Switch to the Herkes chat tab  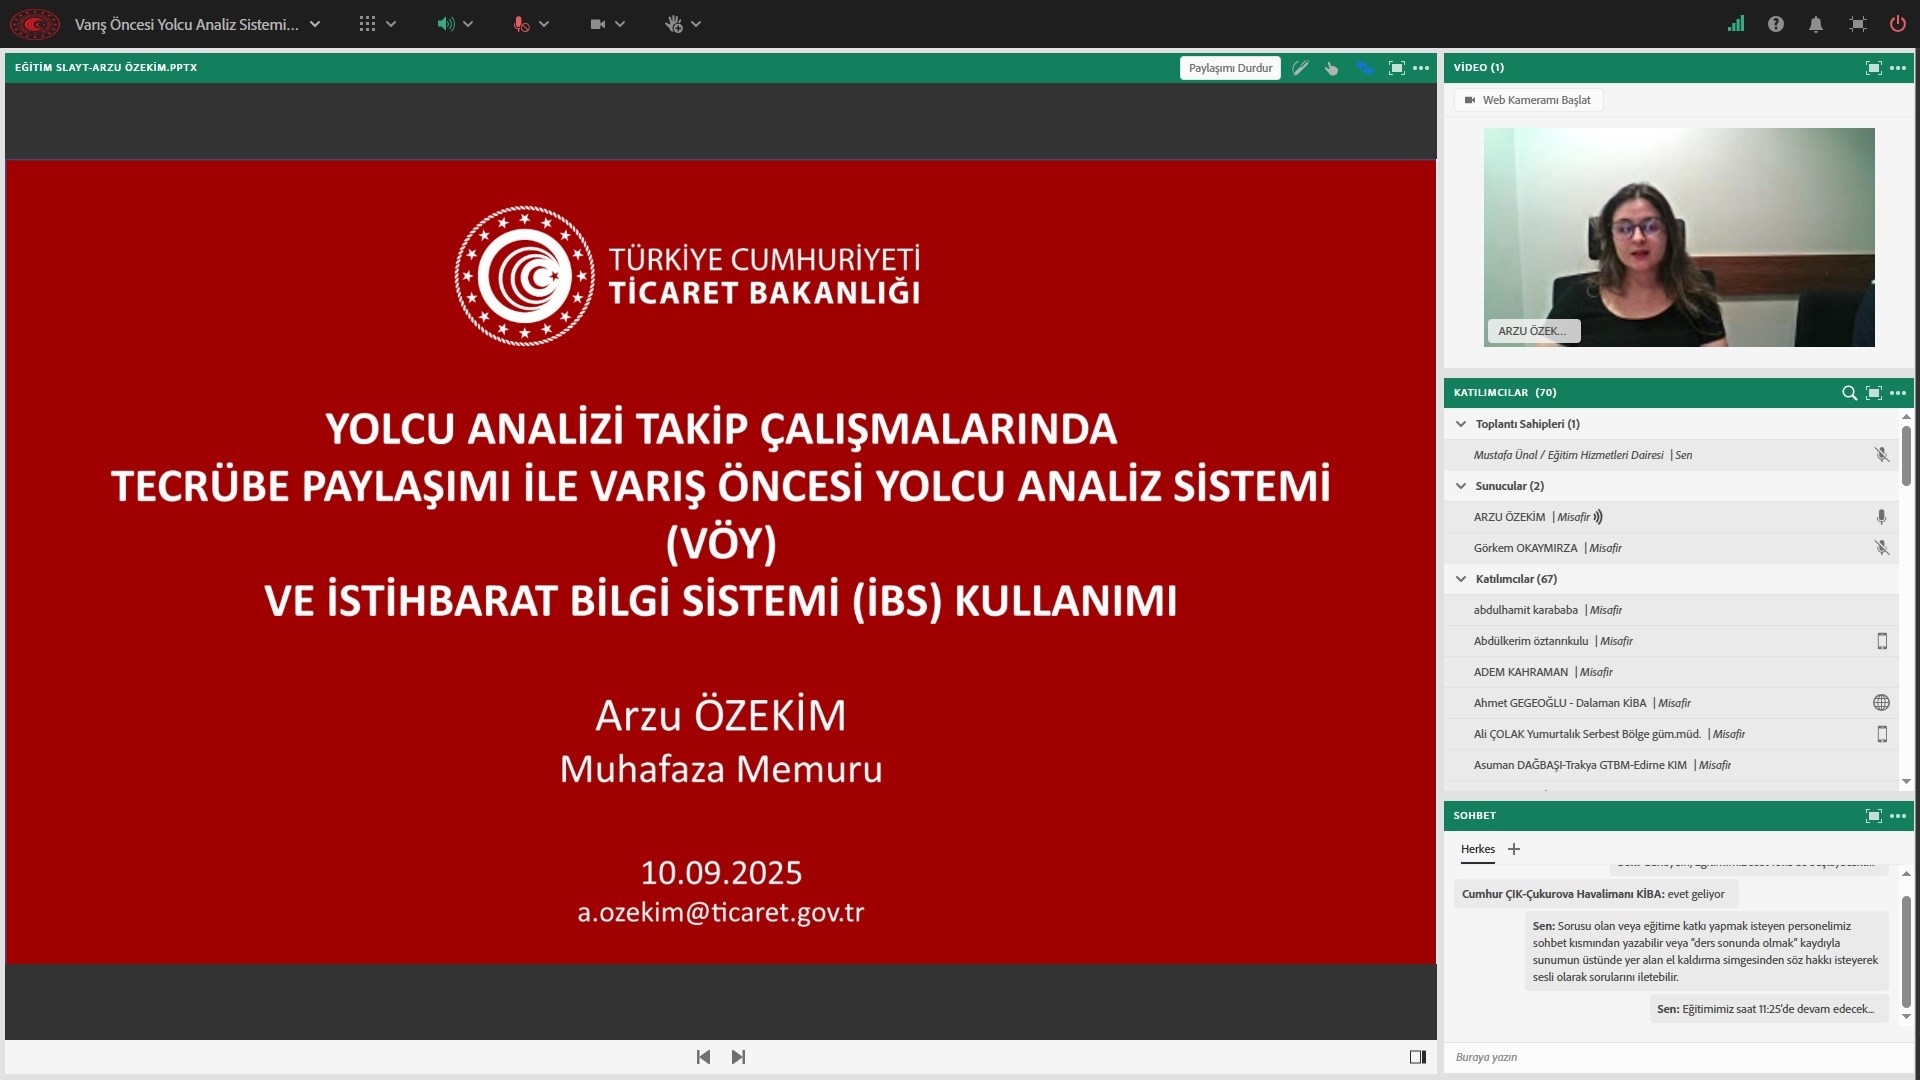tap(1477, 849)
